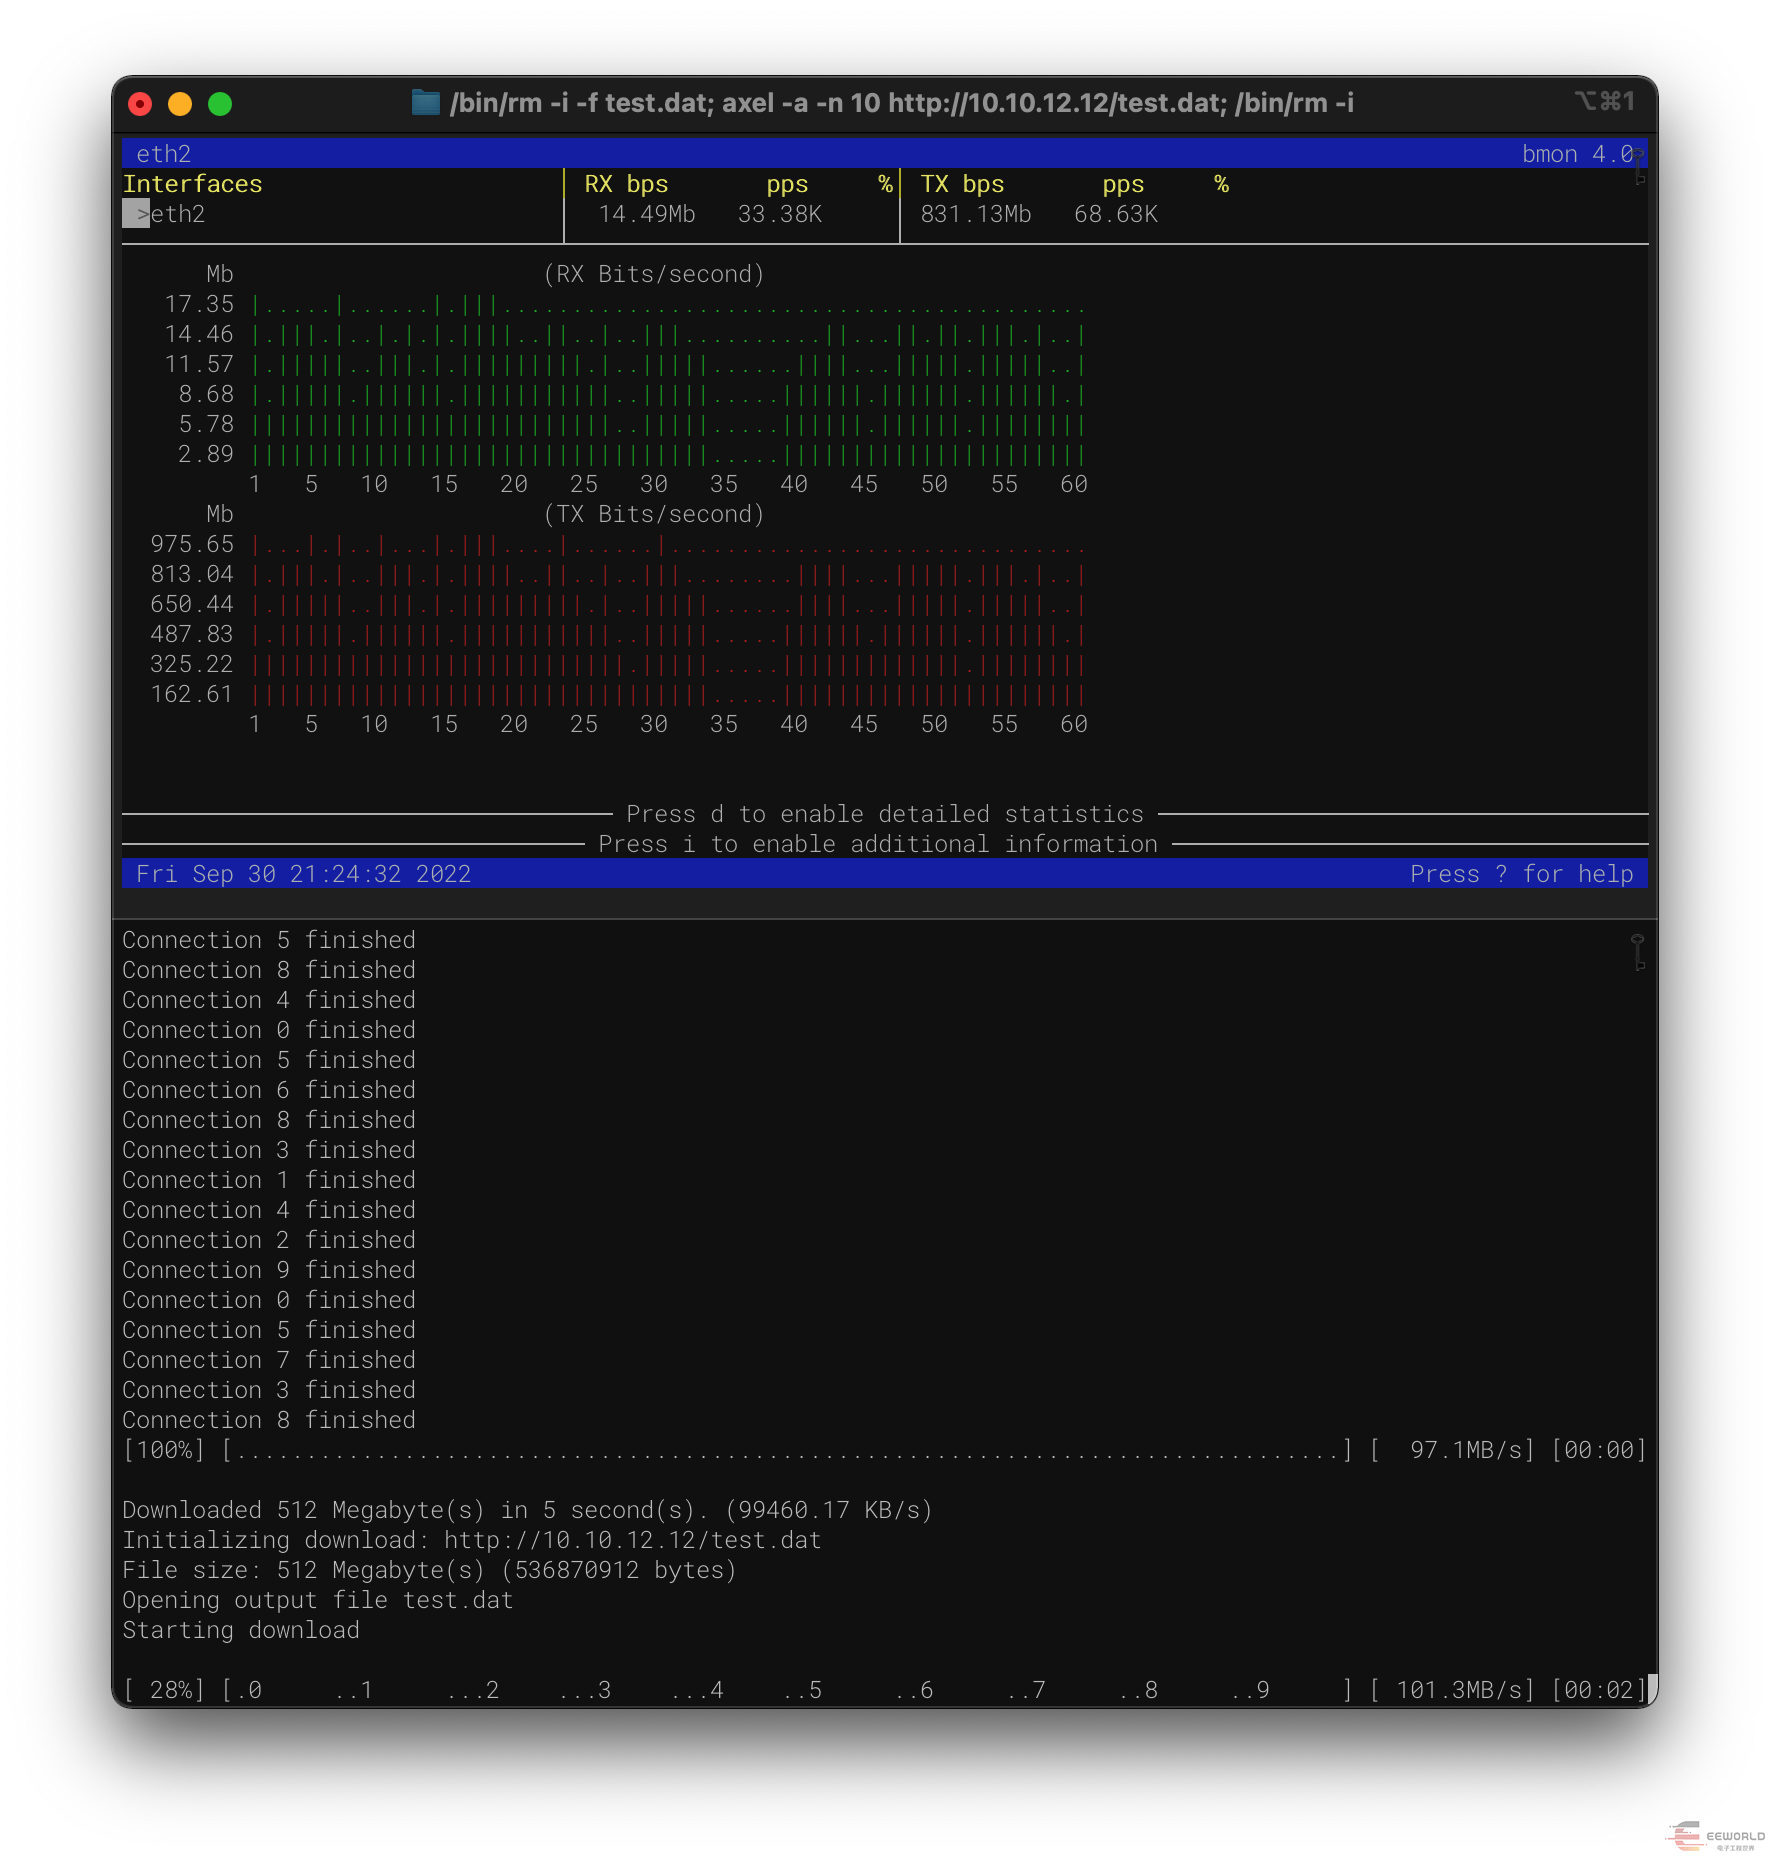Image resolution: width=1770 pixels, height=1856 pixels.
Task: Select the eth2 interface row
Action: point(178,214)
